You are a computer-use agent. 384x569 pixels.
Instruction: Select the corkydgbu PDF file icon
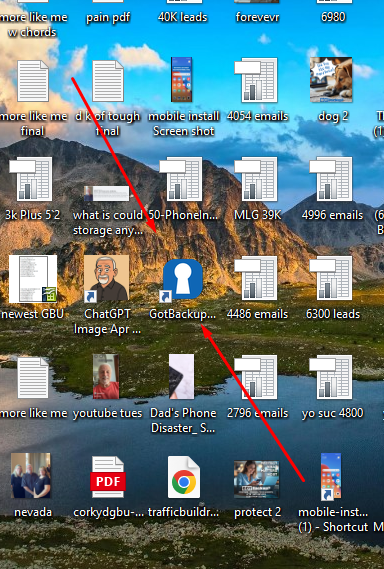(107, 478)
